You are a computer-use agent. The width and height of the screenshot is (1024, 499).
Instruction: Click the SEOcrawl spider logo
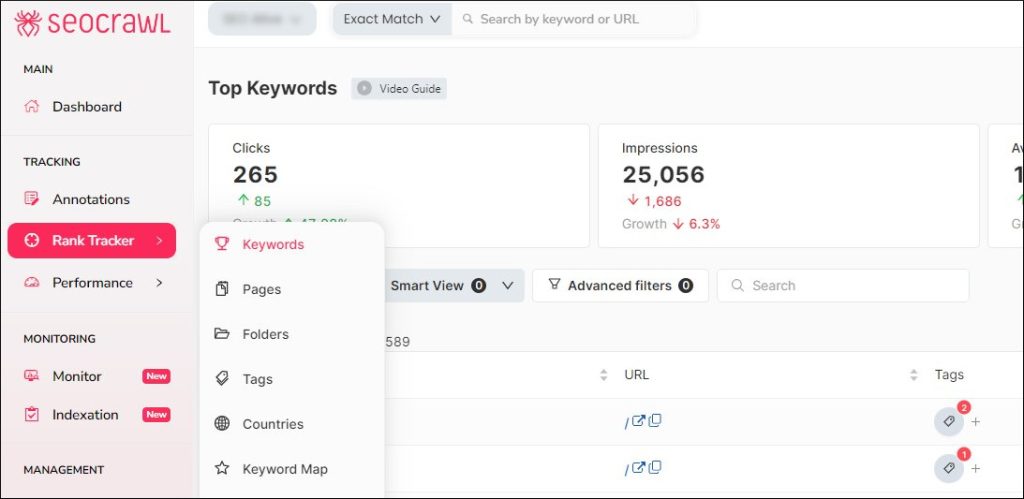tap(27, 24)
